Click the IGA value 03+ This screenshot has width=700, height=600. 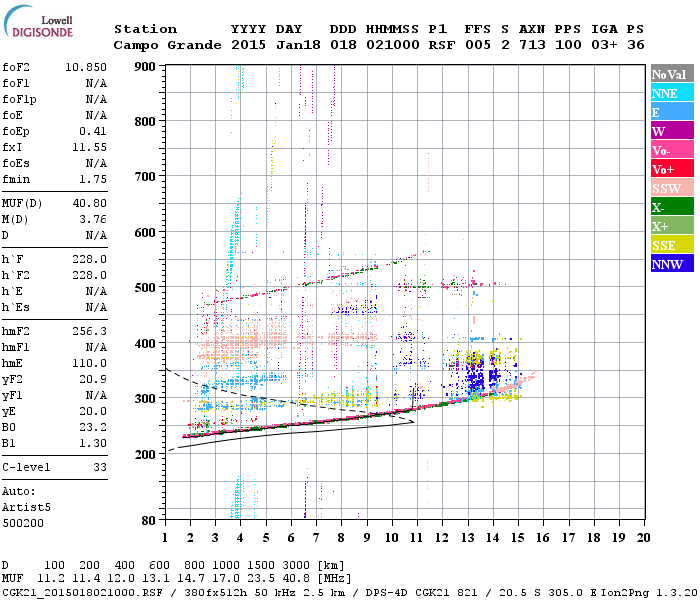[x=604, y=45]
